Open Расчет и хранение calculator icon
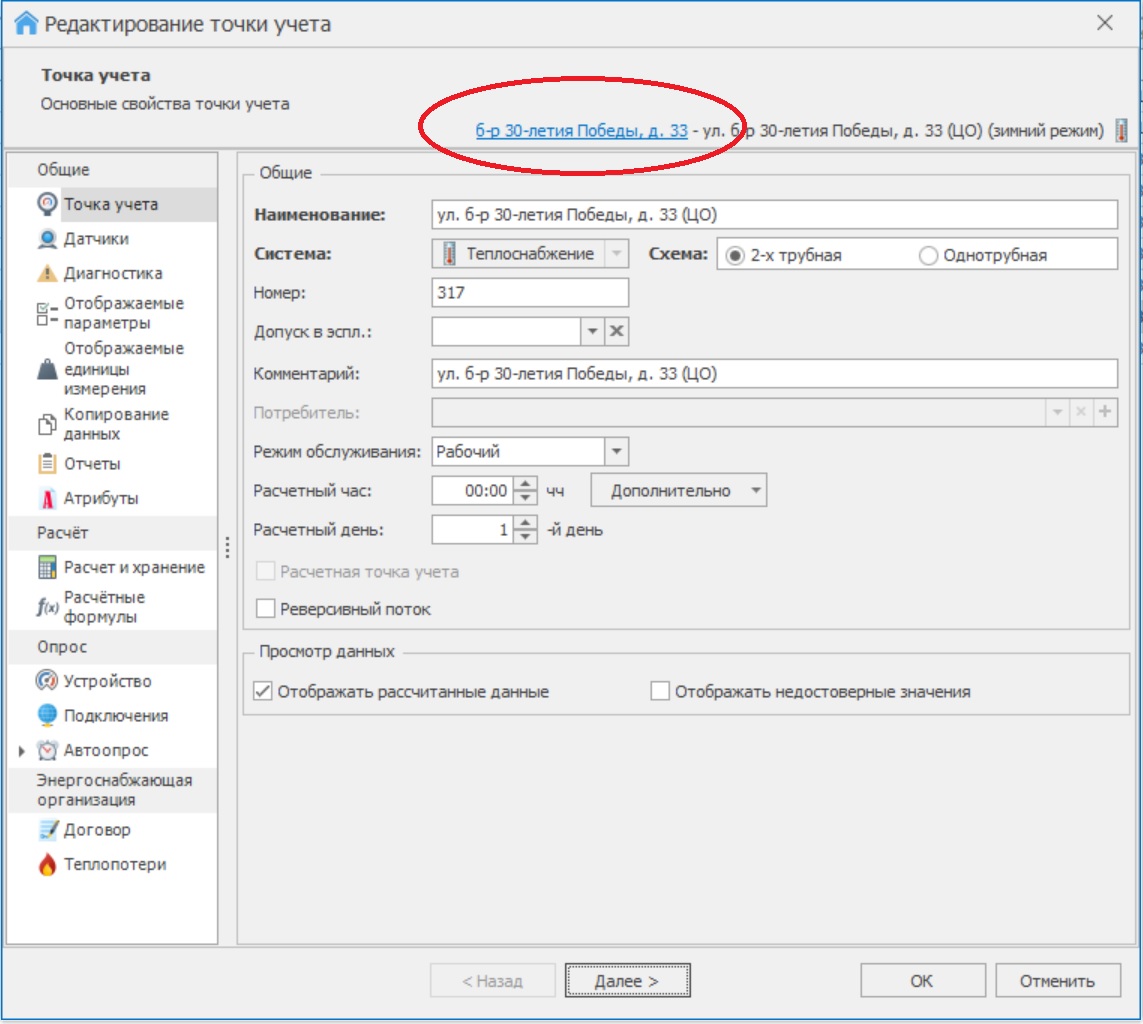 pyautogui.click(x=47, y=567)
